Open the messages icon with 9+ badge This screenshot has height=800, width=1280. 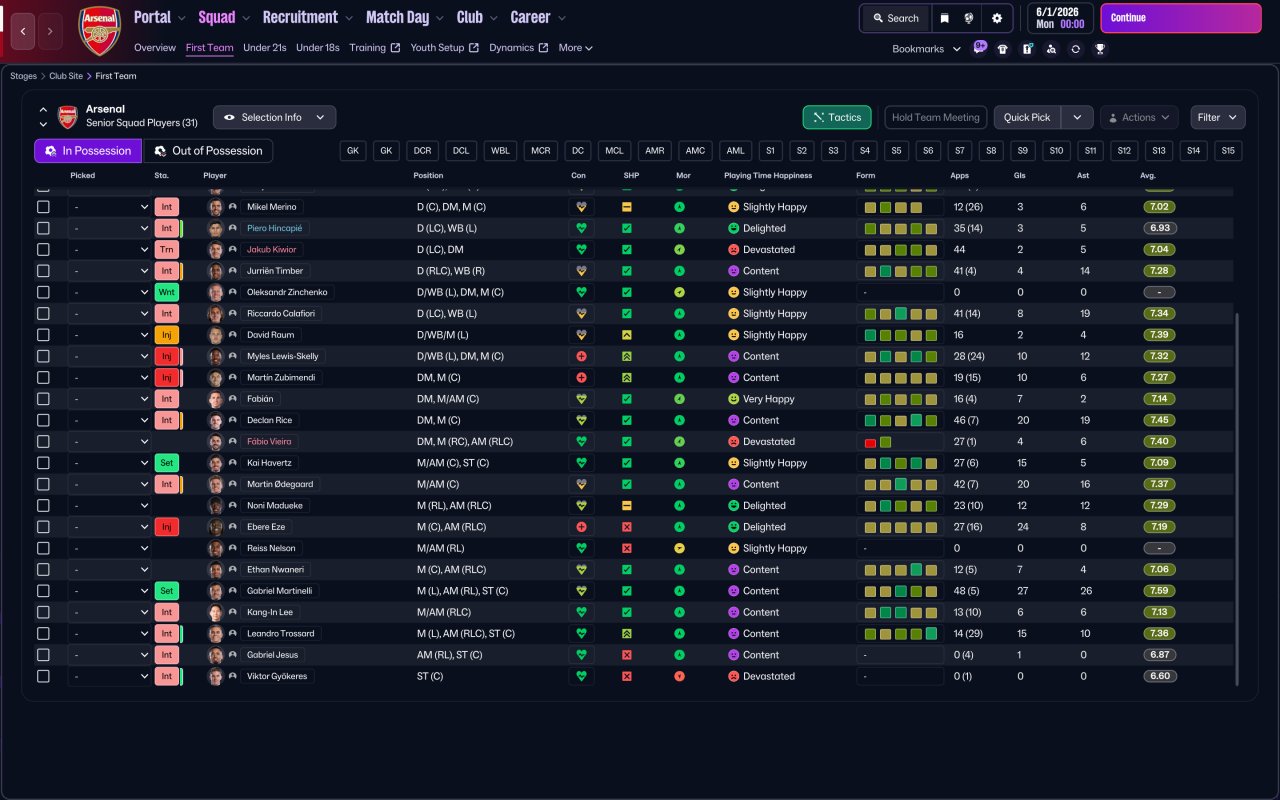pos(979,47)
